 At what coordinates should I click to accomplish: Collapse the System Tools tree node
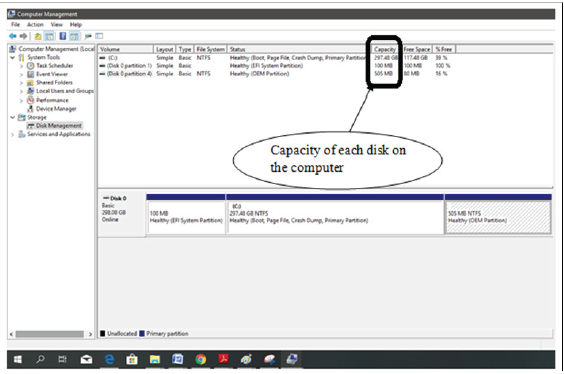click(13, 58)
